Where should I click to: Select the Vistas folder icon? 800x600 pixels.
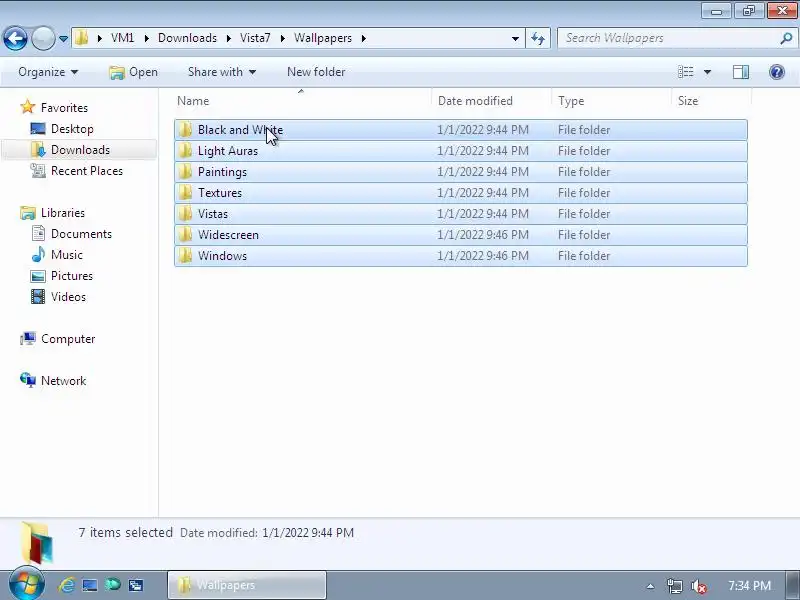pyautogui.click(x=186, y=213)
